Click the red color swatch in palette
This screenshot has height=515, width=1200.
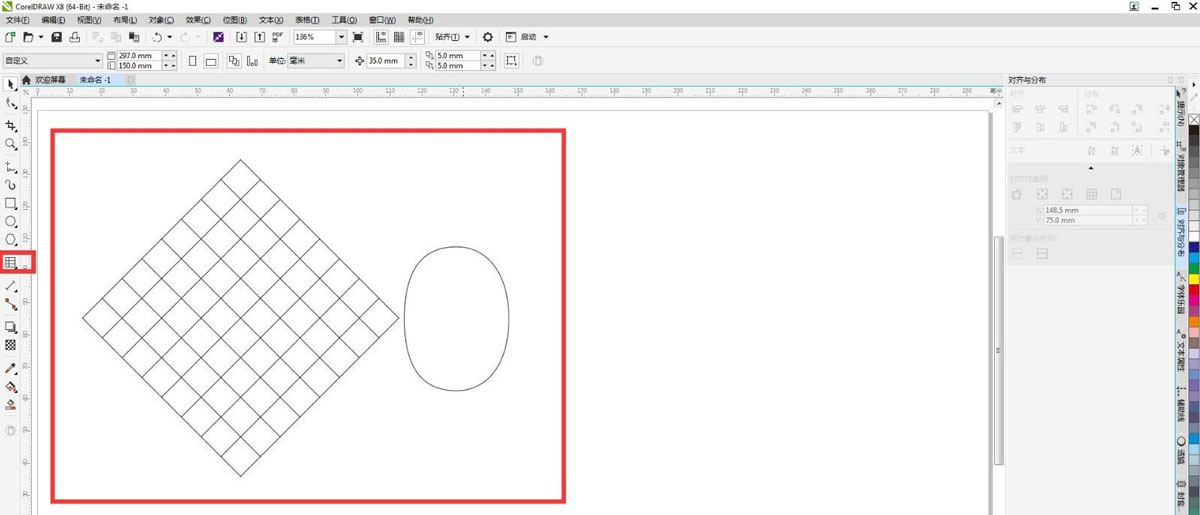pos(1194,289)
